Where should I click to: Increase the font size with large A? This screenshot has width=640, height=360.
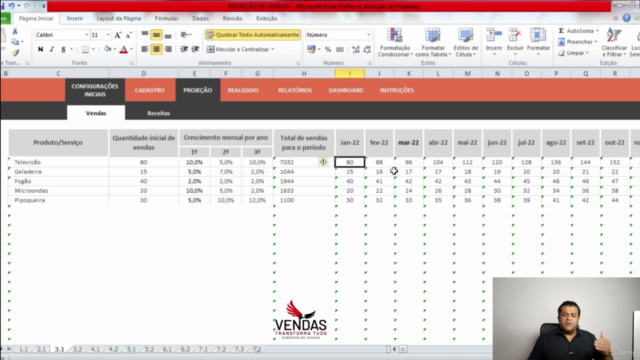click(x=118, y=35)
